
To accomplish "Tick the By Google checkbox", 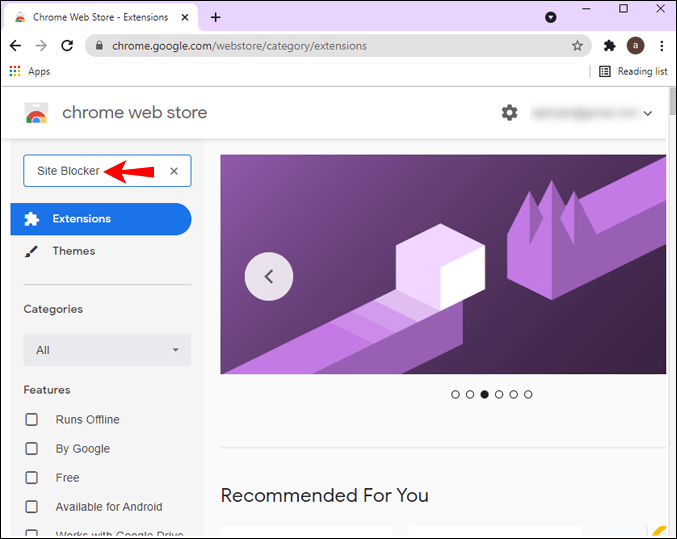I will point(32,448).
